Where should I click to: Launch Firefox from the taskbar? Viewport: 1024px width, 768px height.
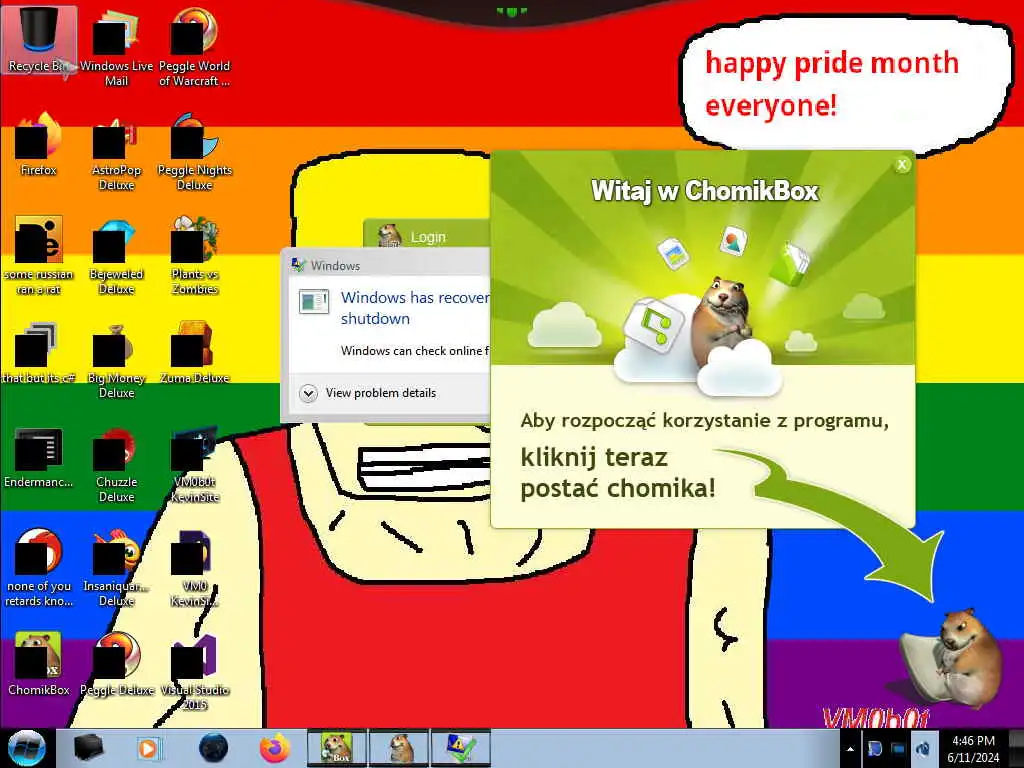pyautogui.click(x=275, y=748)
